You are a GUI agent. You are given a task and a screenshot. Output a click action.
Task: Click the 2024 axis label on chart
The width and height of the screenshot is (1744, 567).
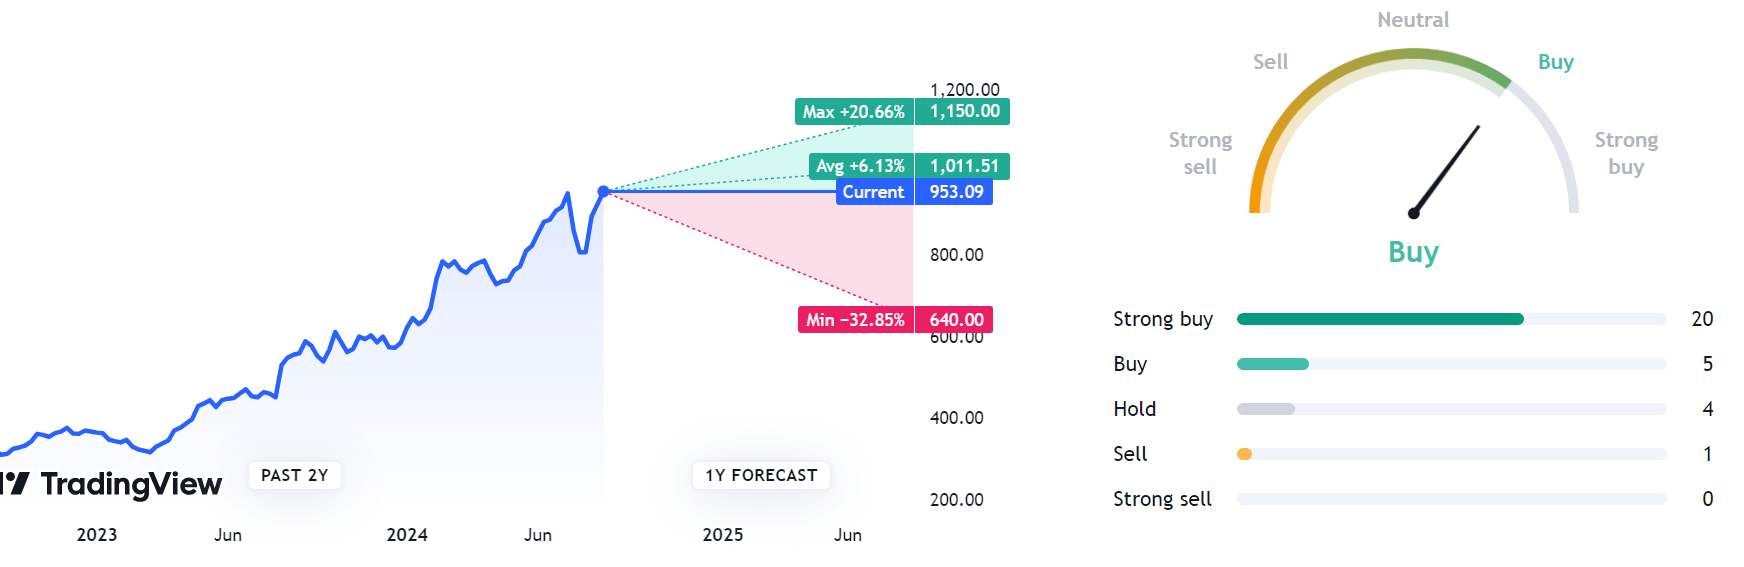(x=407, y=535)
